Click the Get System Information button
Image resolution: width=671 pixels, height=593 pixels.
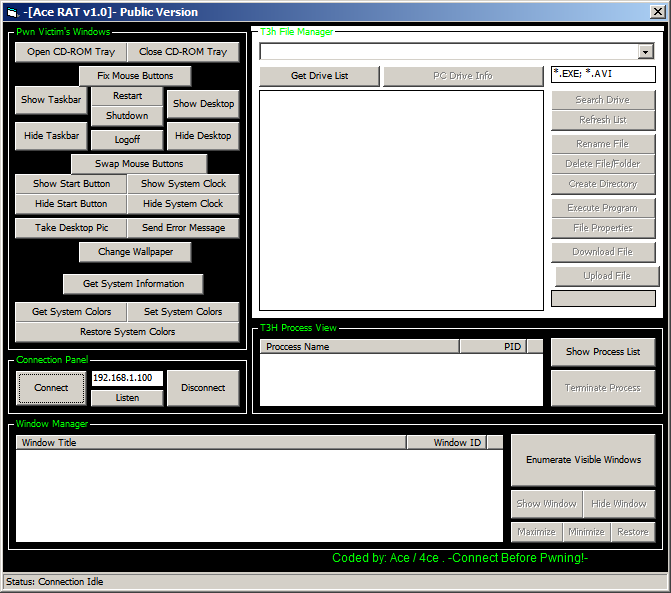133,284
